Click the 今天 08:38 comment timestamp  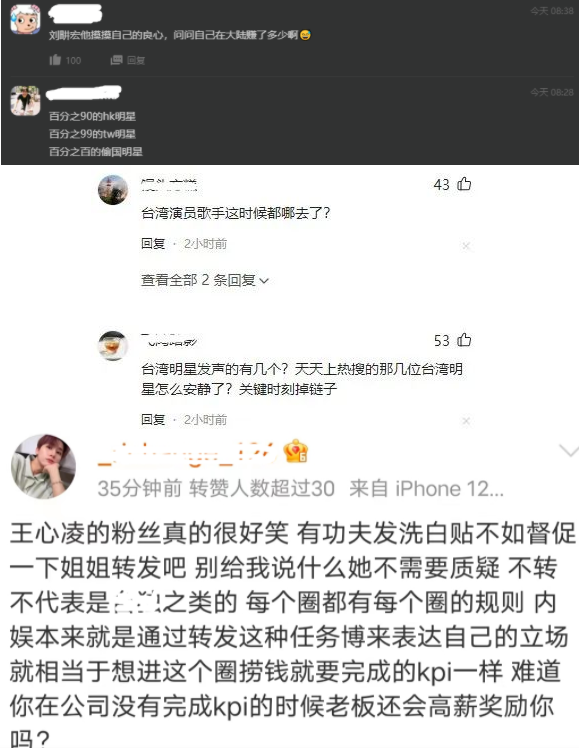point(552,11)
